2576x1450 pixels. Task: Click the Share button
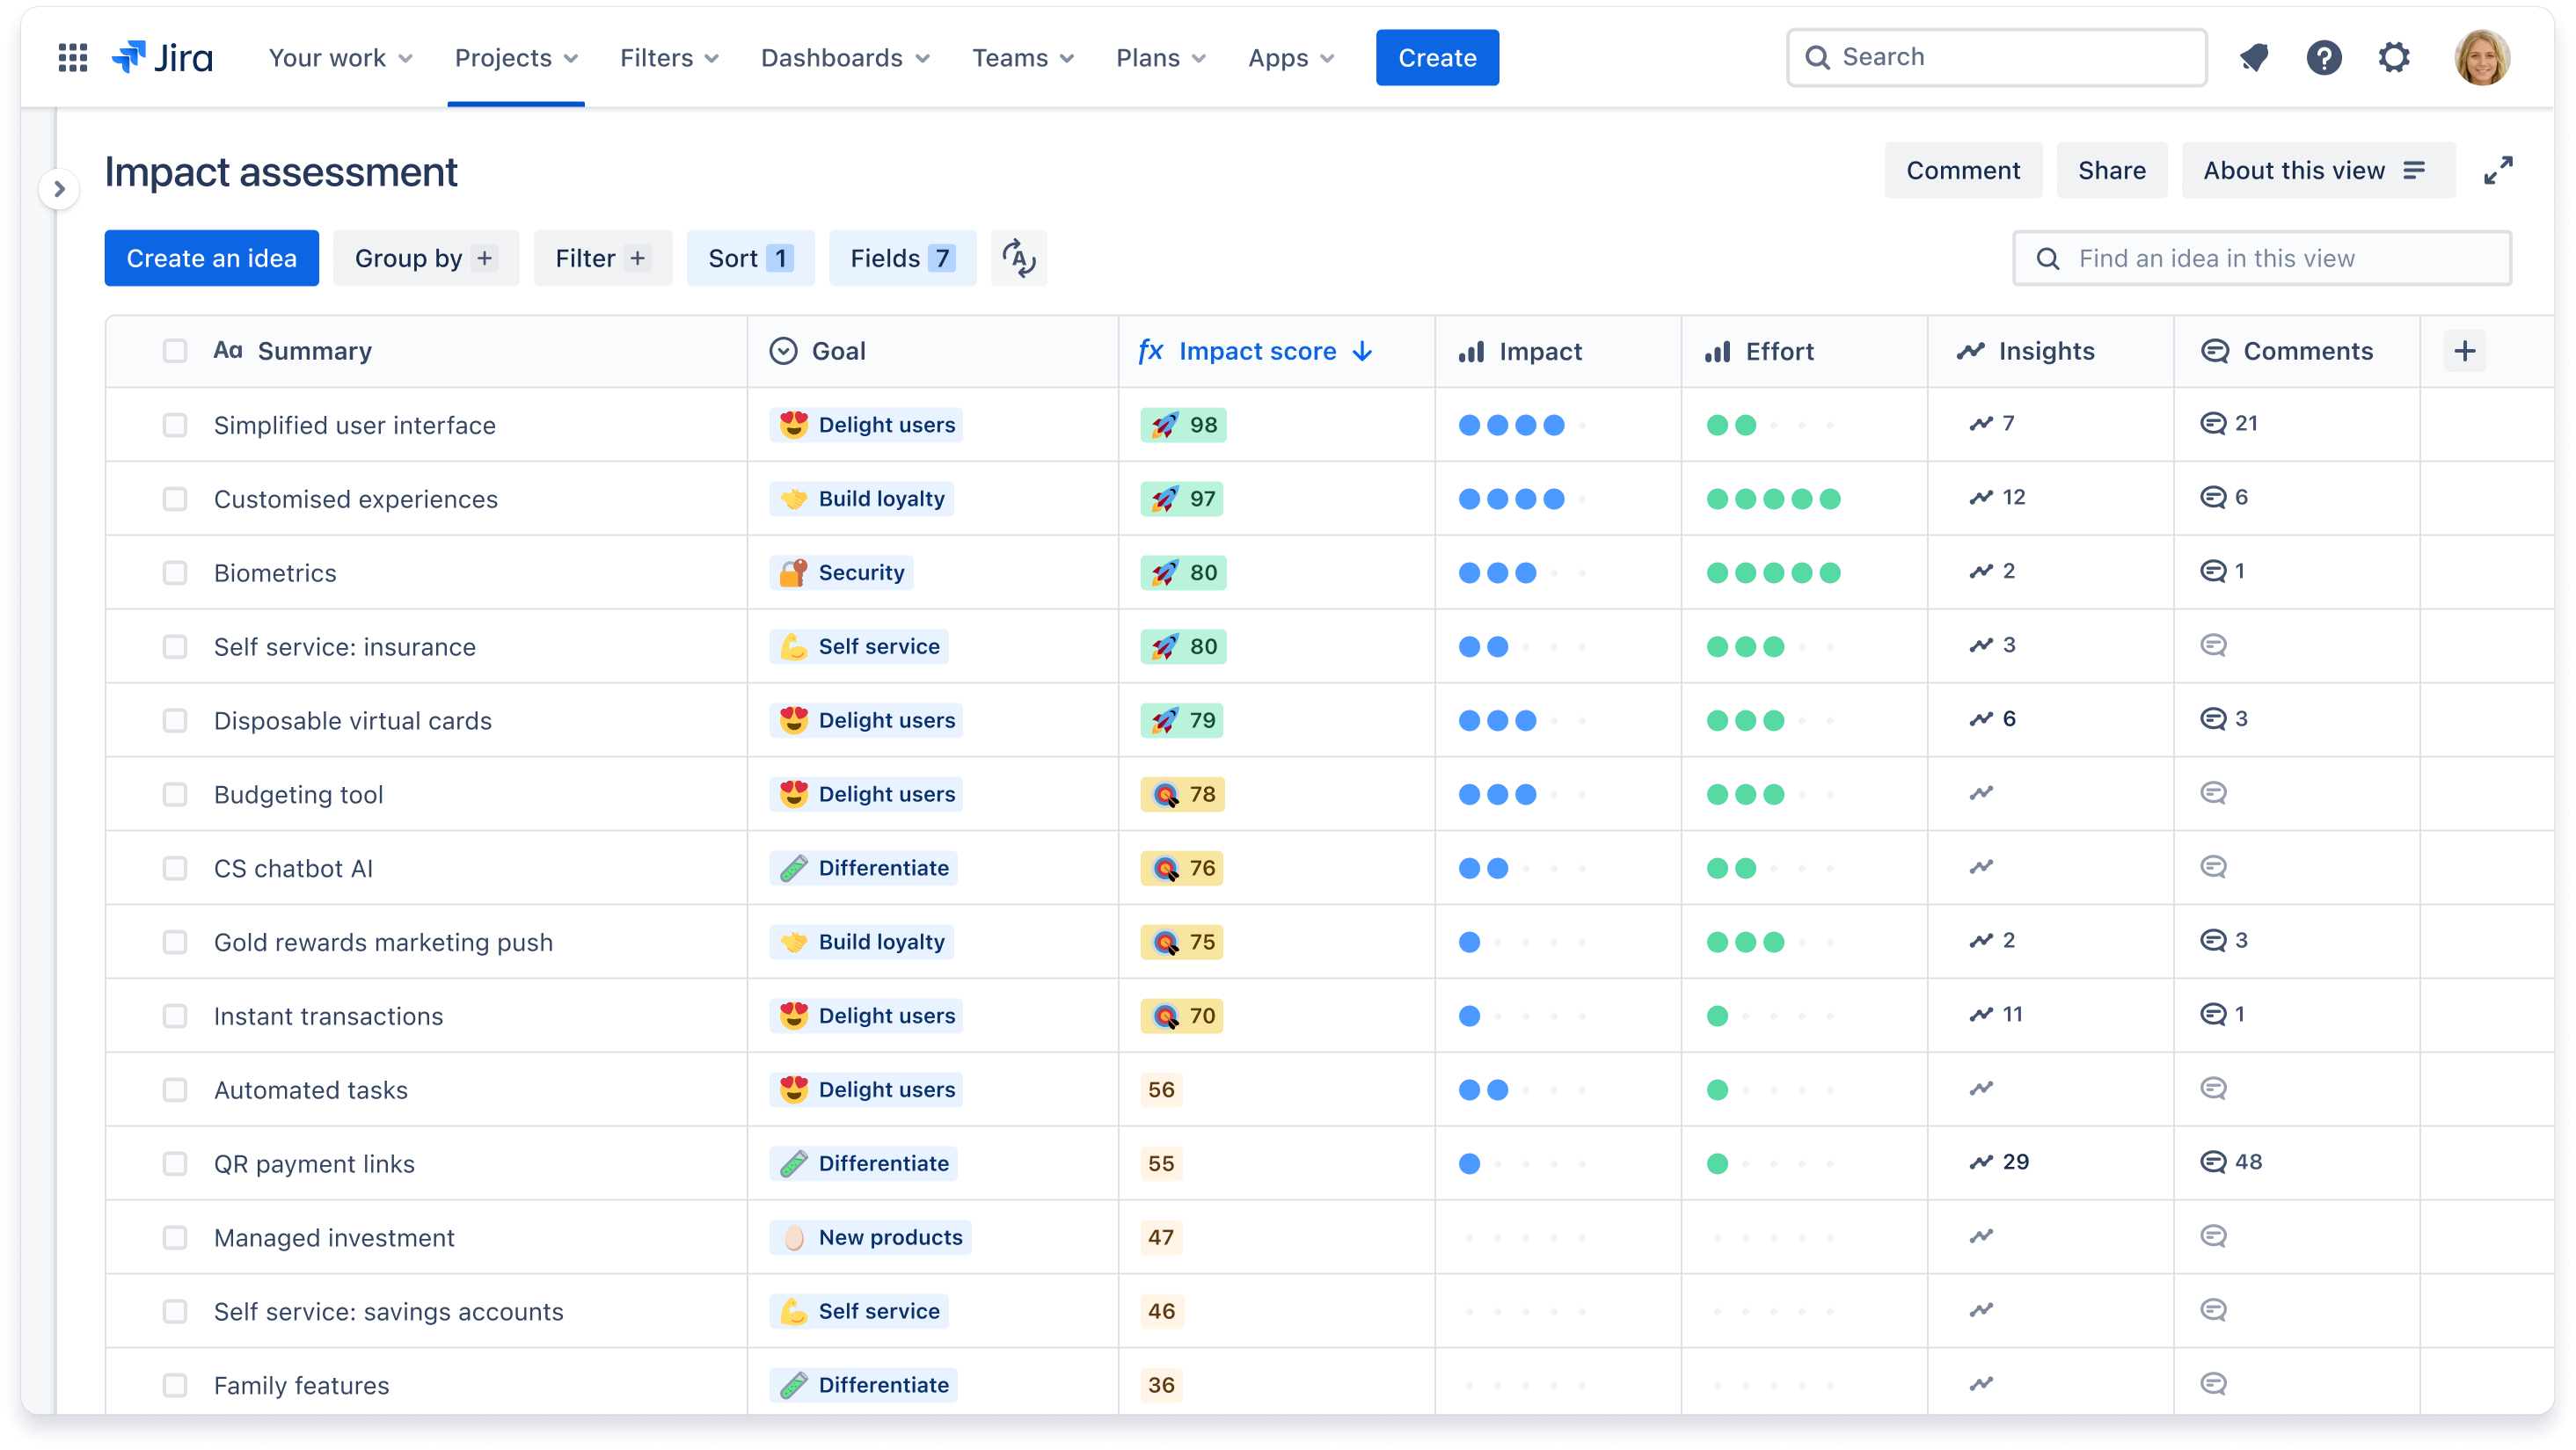(x=2111, y=171)
